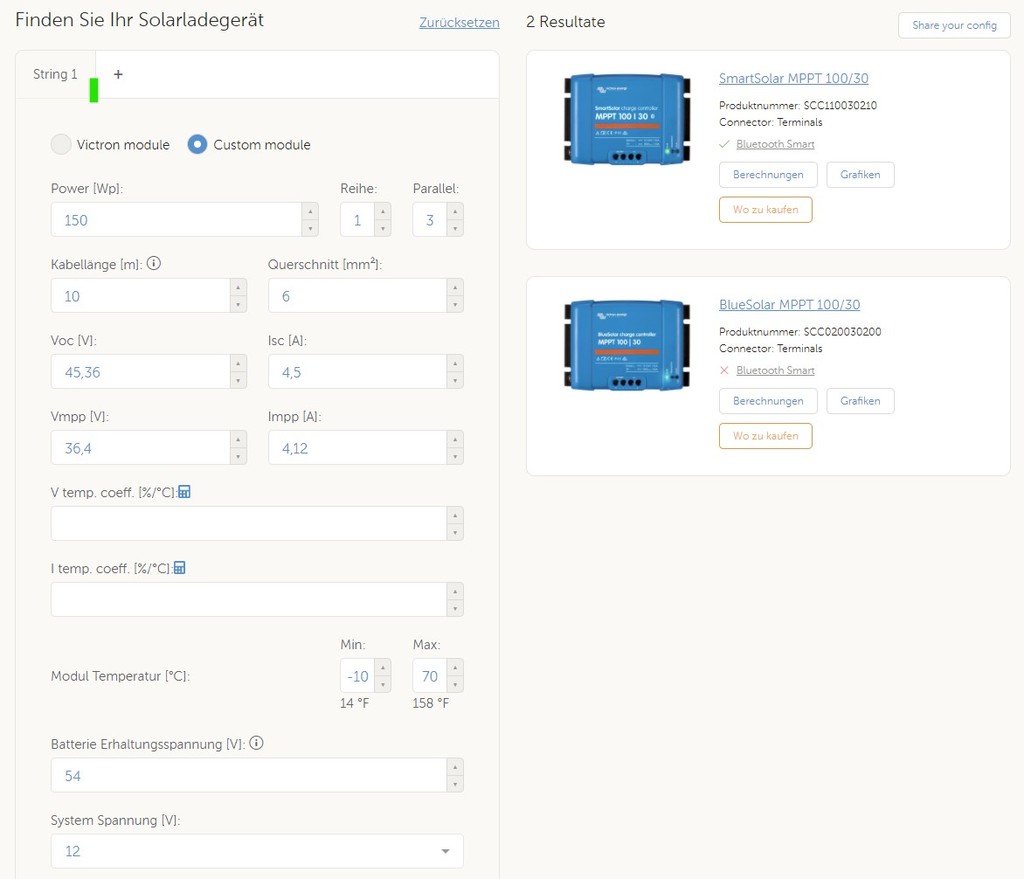This screenshot has height=879, width=1024.
Task: Decrease Isc current with down arrow
Action: [x=455, y=380]
